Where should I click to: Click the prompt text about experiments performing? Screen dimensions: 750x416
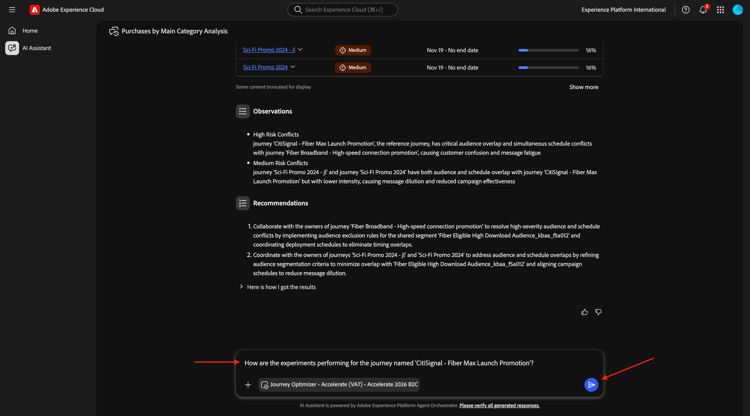point(389,363)
